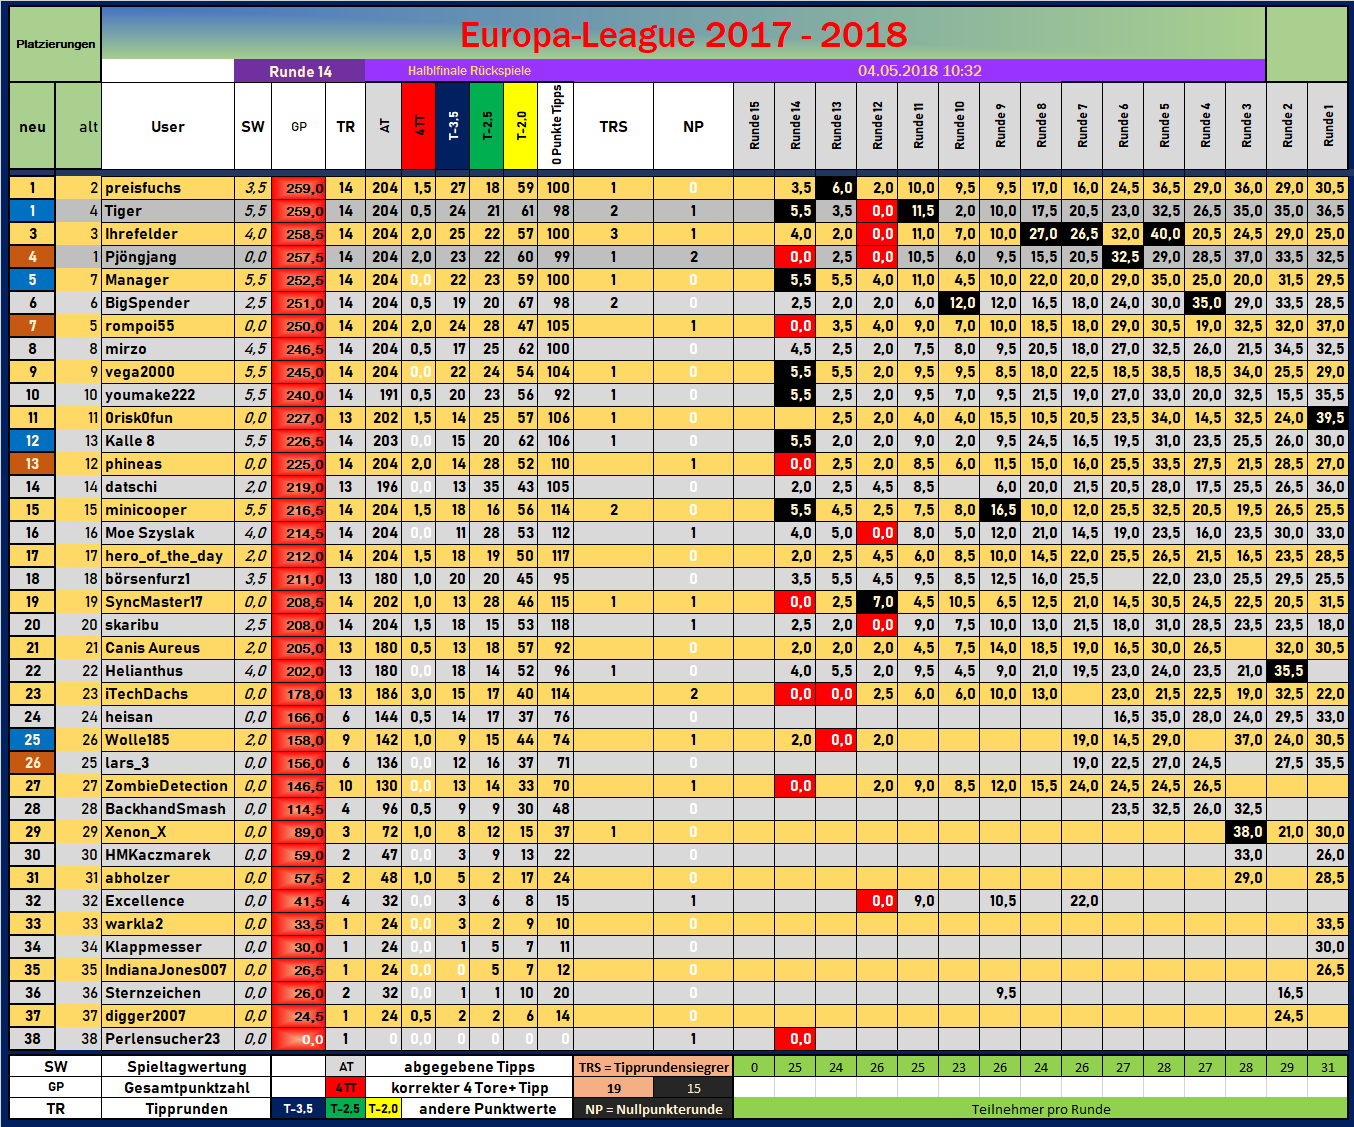Click the Runde 15 column header
The image size is (1354, 1127).
754,126
